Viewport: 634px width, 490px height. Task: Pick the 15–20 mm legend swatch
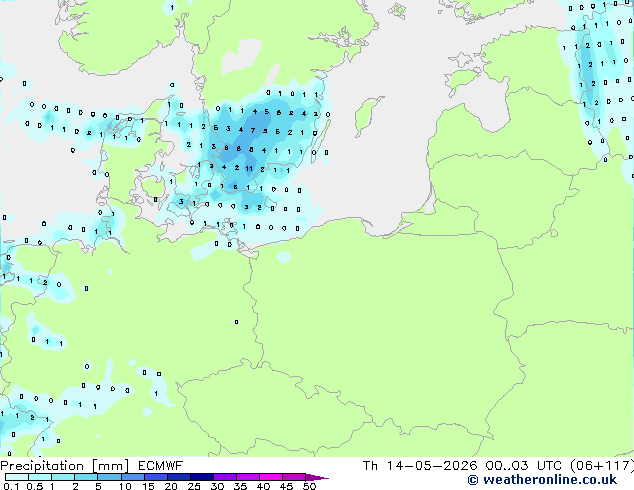(x=155, y=477)
